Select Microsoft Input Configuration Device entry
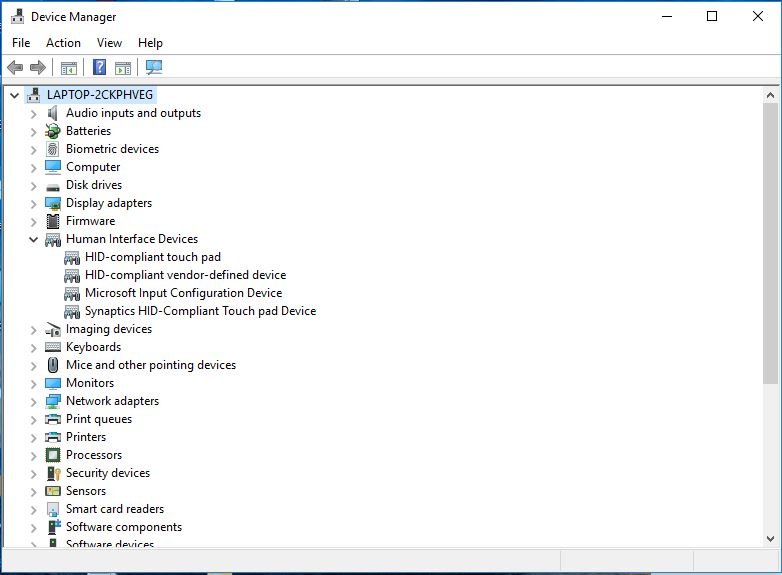782x575 pixels. coord(183,293)
